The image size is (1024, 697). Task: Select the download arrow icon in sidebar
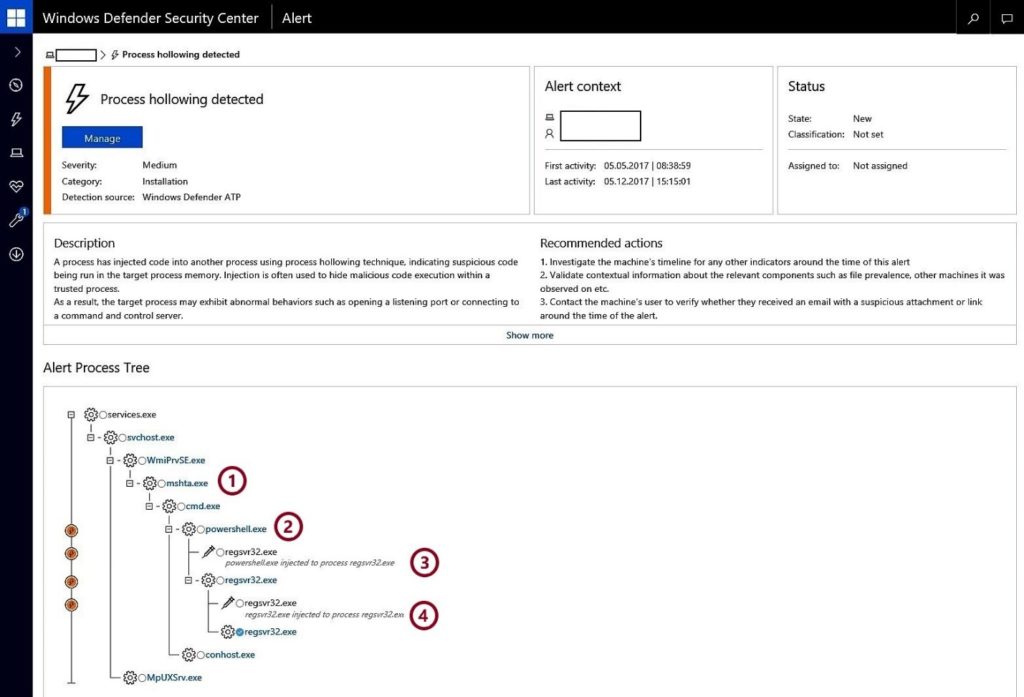click(x=15, y=254)
